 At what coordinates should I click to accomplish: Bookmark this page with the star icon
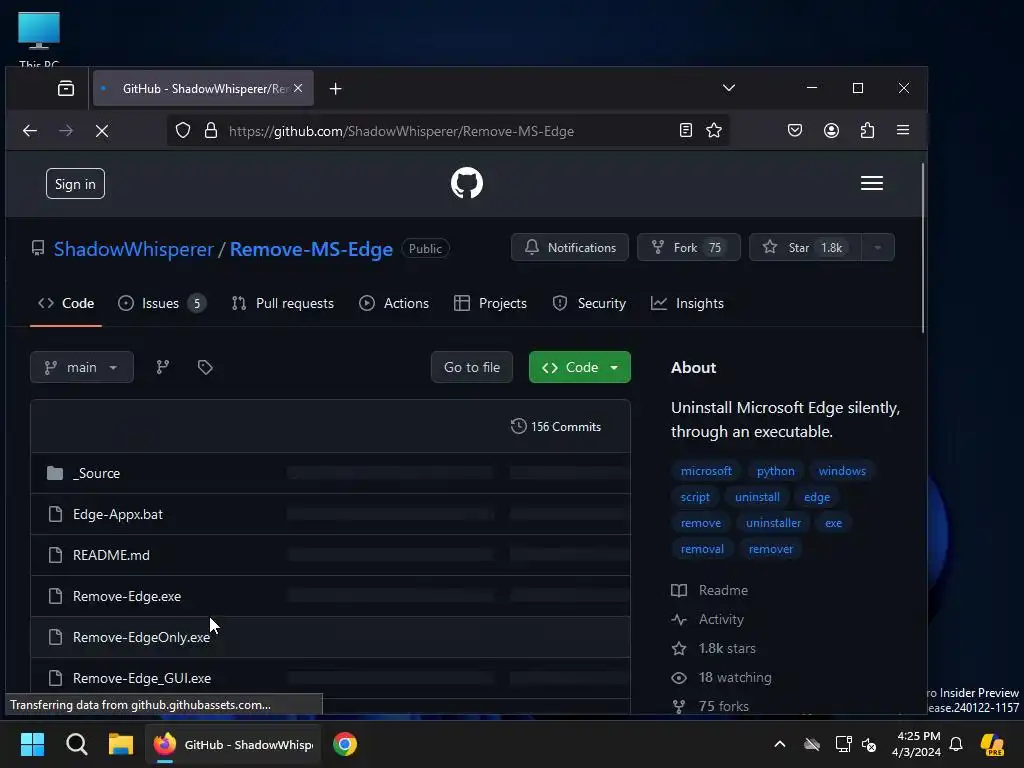click(x=714, y=130)
